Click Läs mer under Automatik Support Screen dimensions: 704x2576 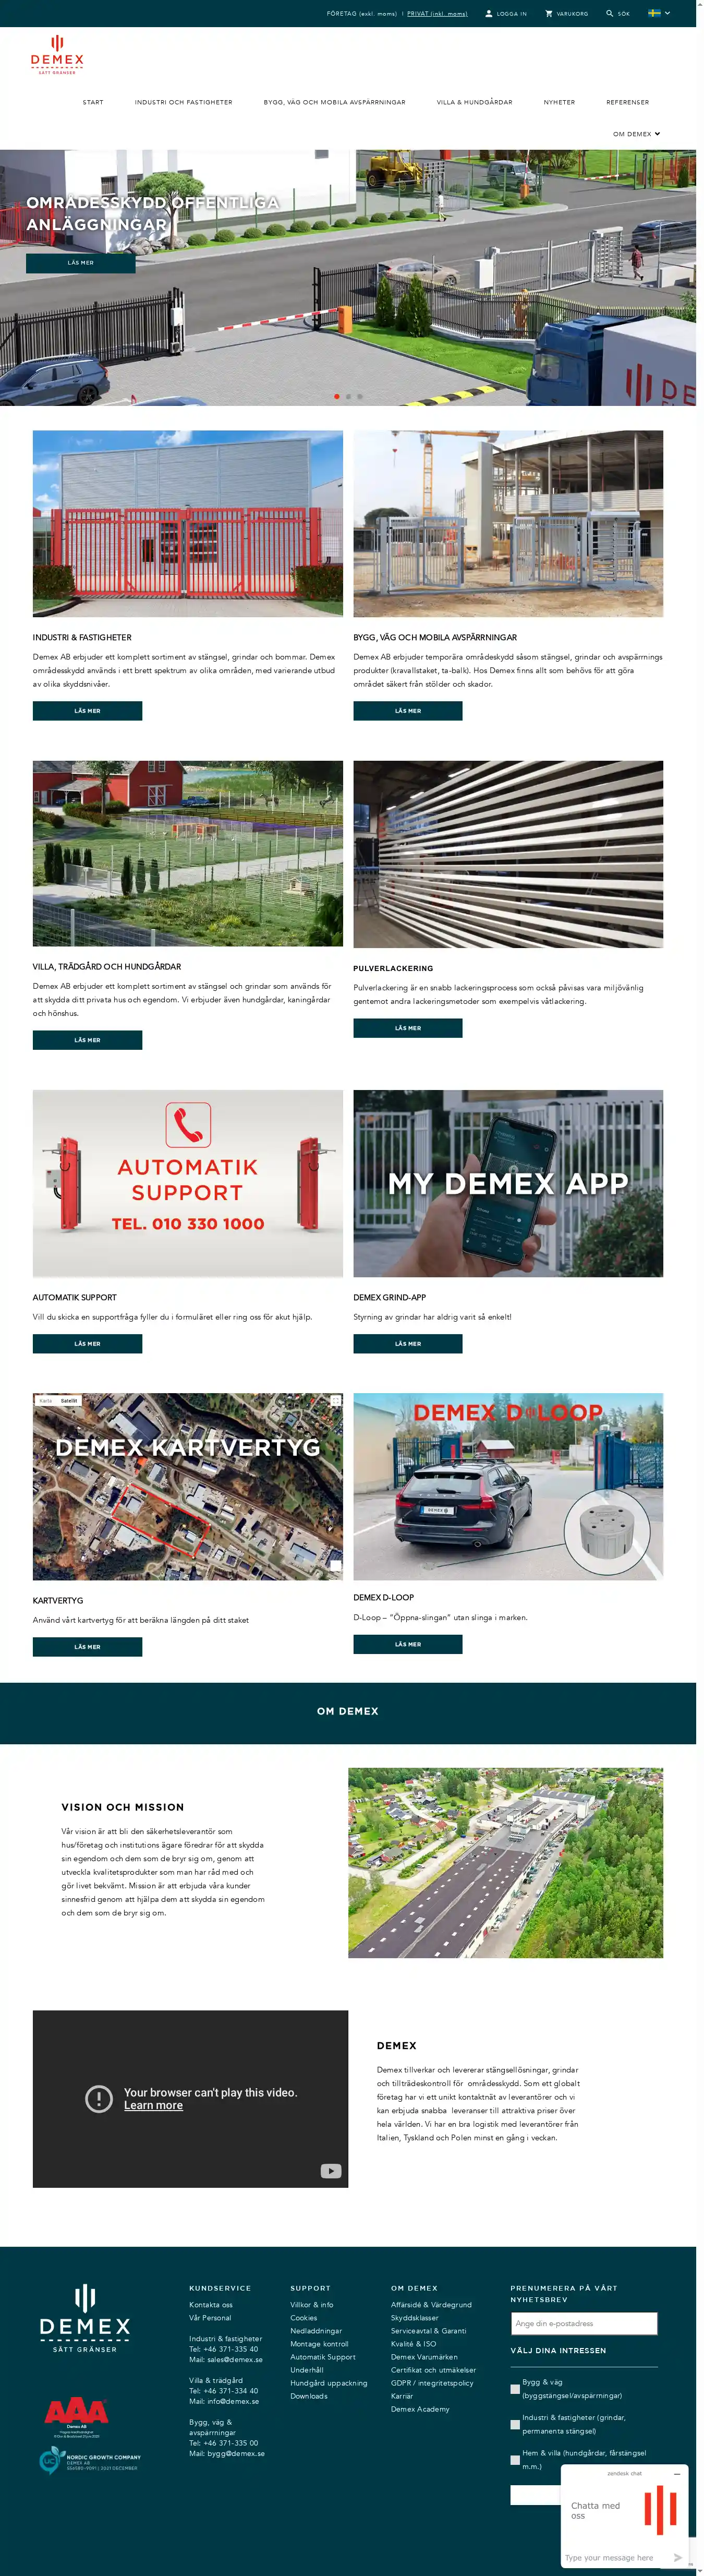tap(87, 1343)
